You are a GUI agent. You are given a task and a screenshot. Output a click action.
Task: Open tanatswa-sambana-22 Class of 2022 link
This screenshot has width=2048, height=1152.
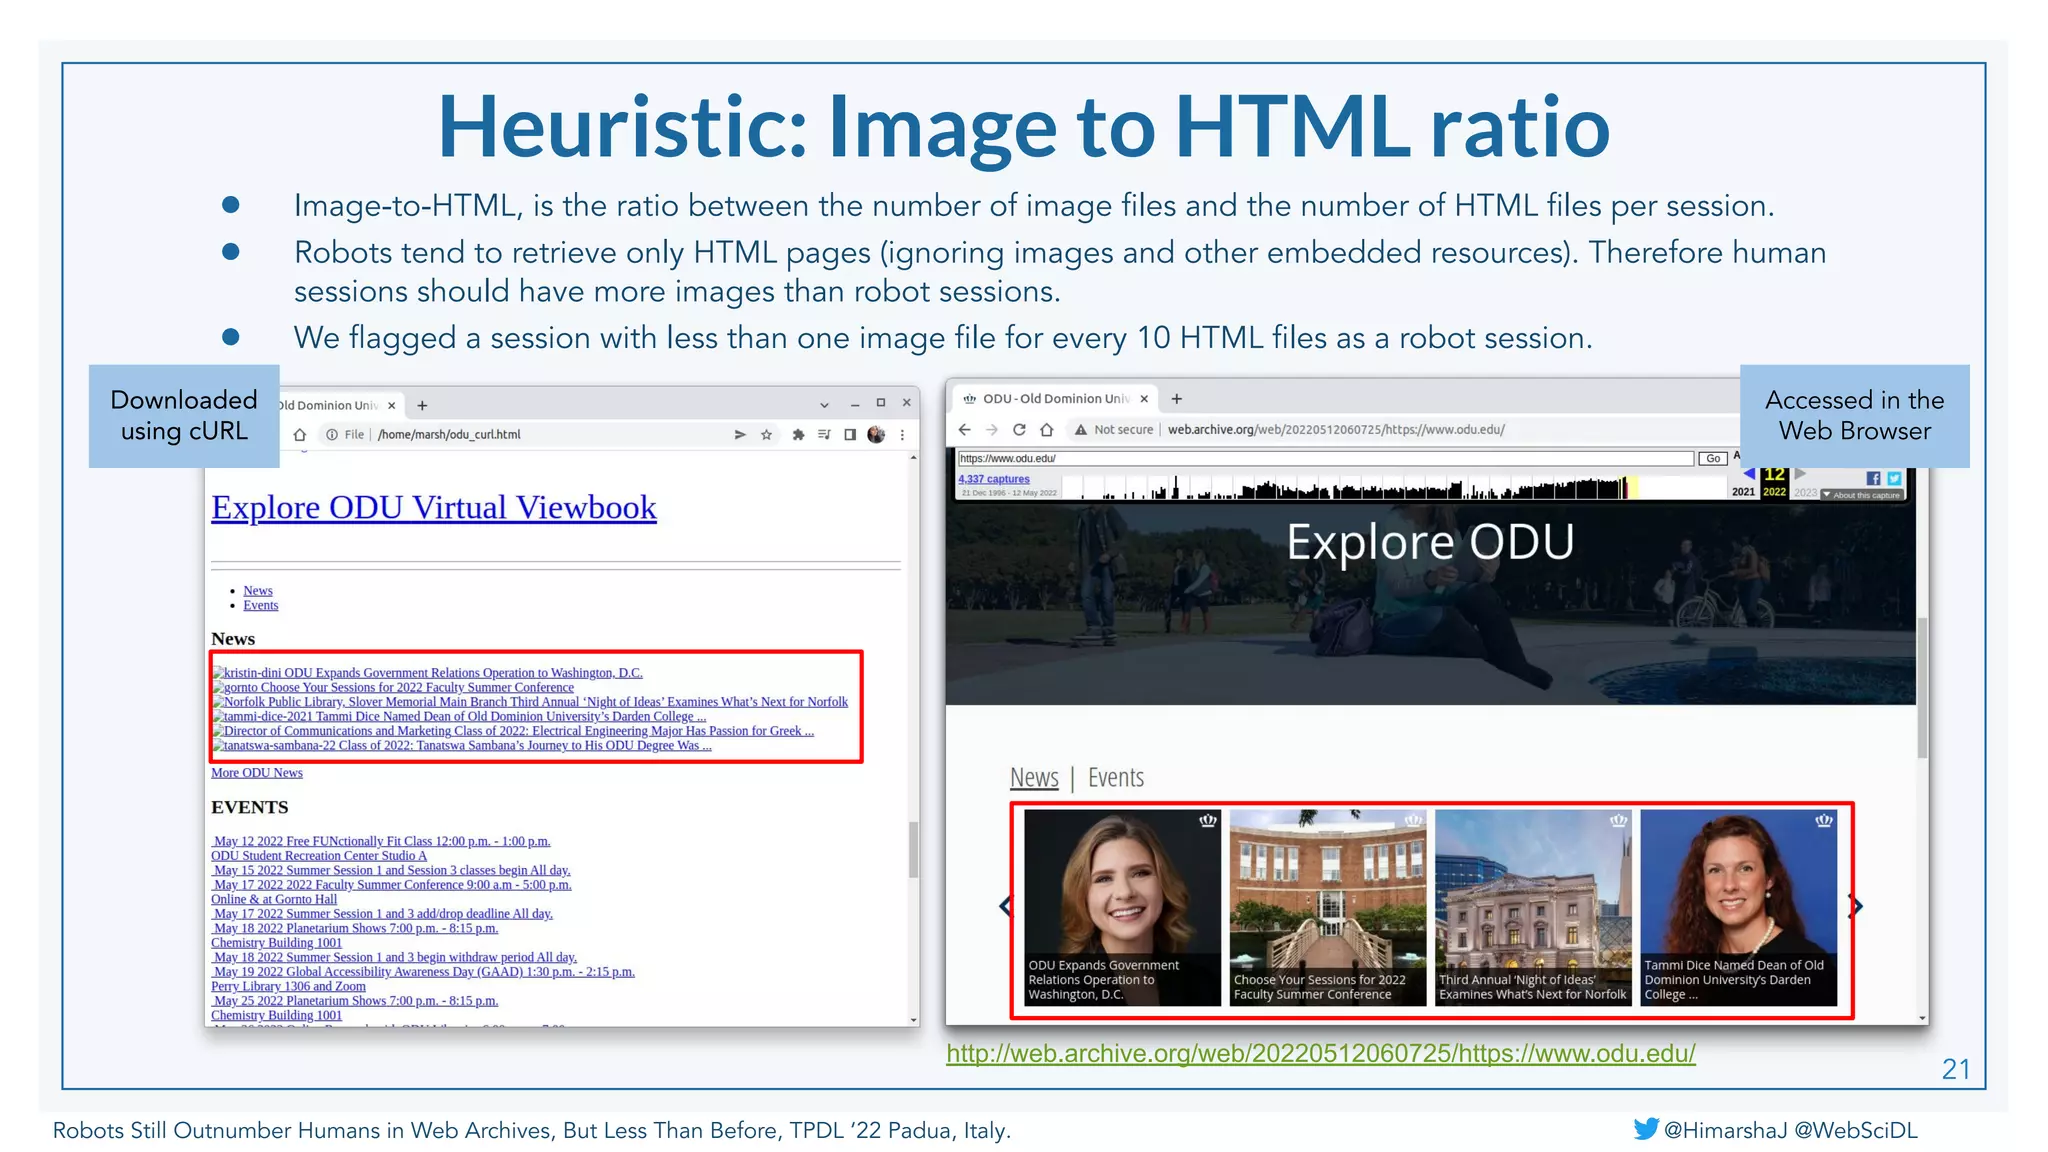click(x=462, y=746)
